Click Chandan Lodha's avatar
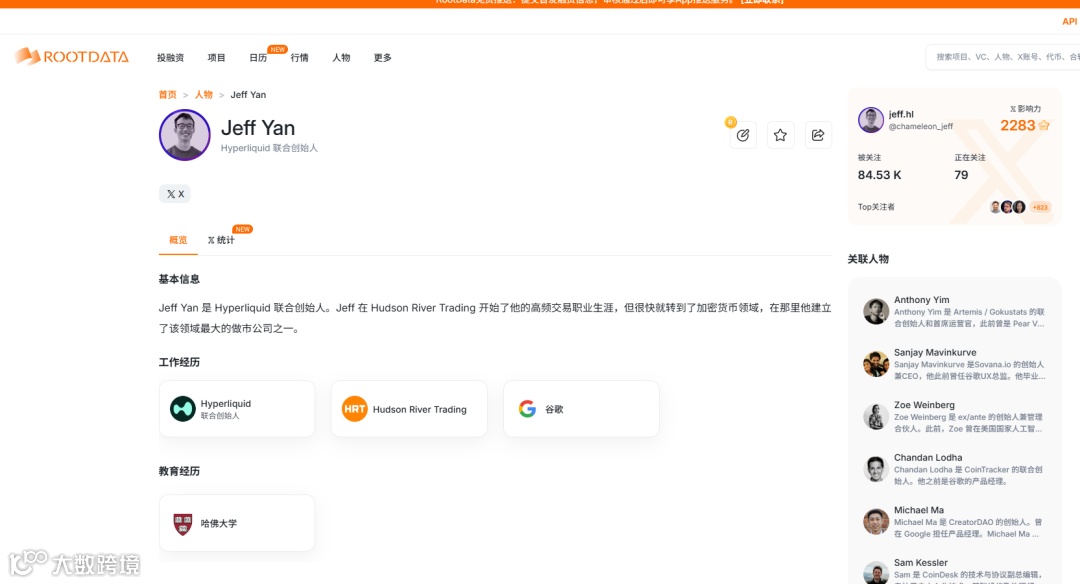 [875, 469]
